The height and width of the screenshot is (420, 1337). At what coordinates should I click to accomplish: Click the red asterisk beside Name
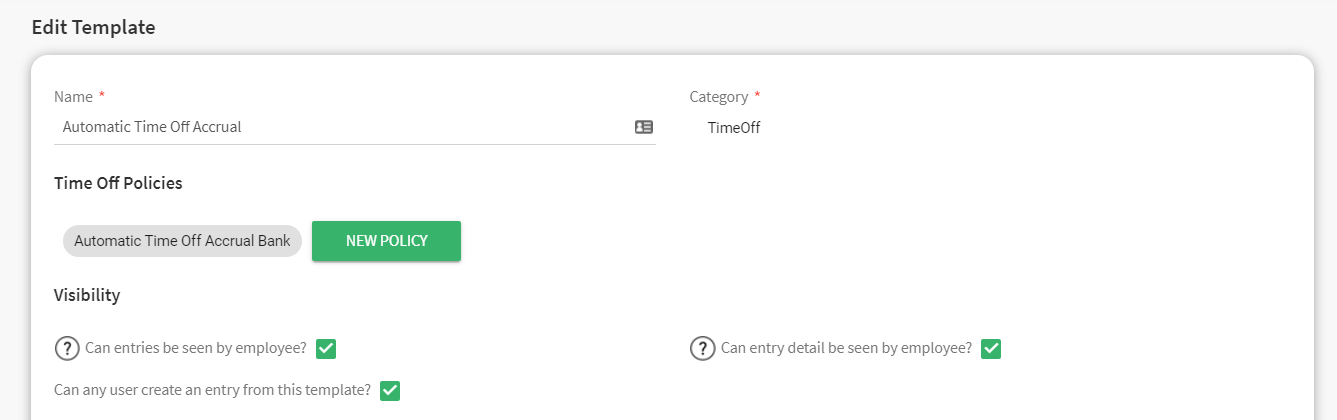click(x=102, y=96)
